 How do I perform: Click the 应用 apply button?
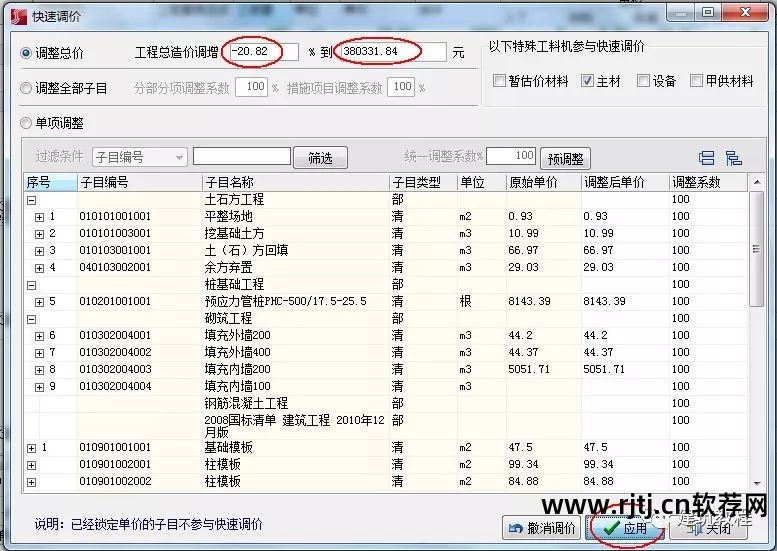pyautogui.click(x=625, y=528)
